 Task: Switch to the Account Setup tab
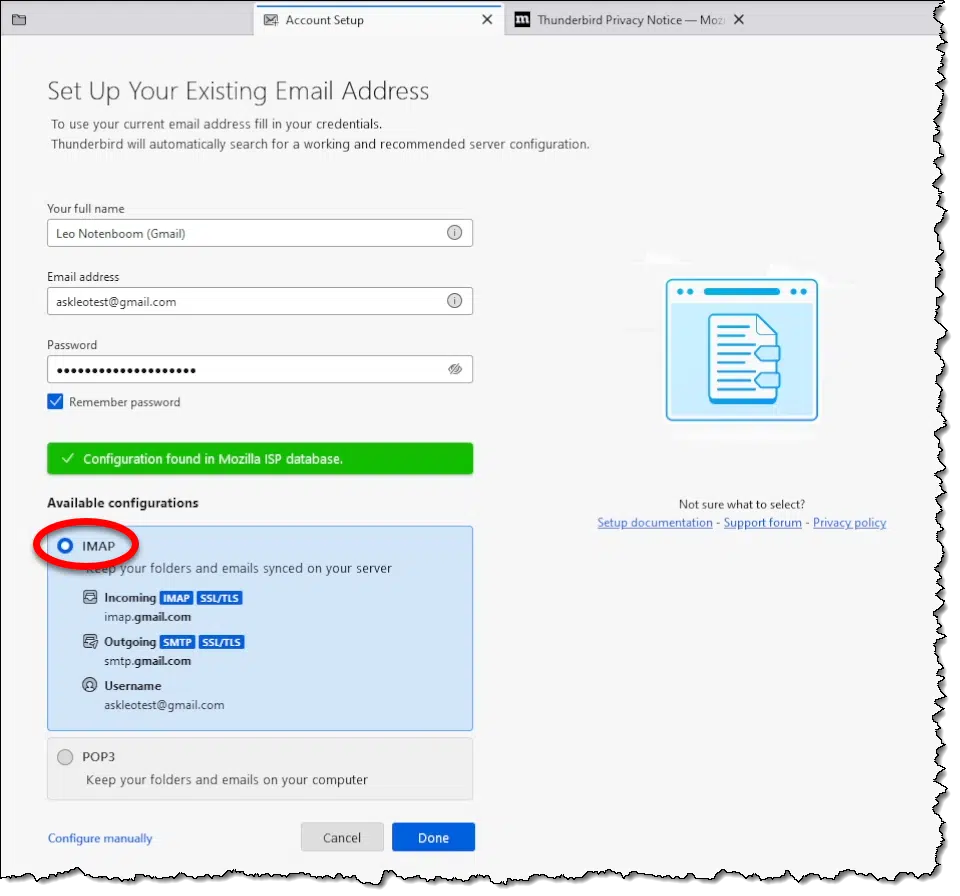point(379,20)
